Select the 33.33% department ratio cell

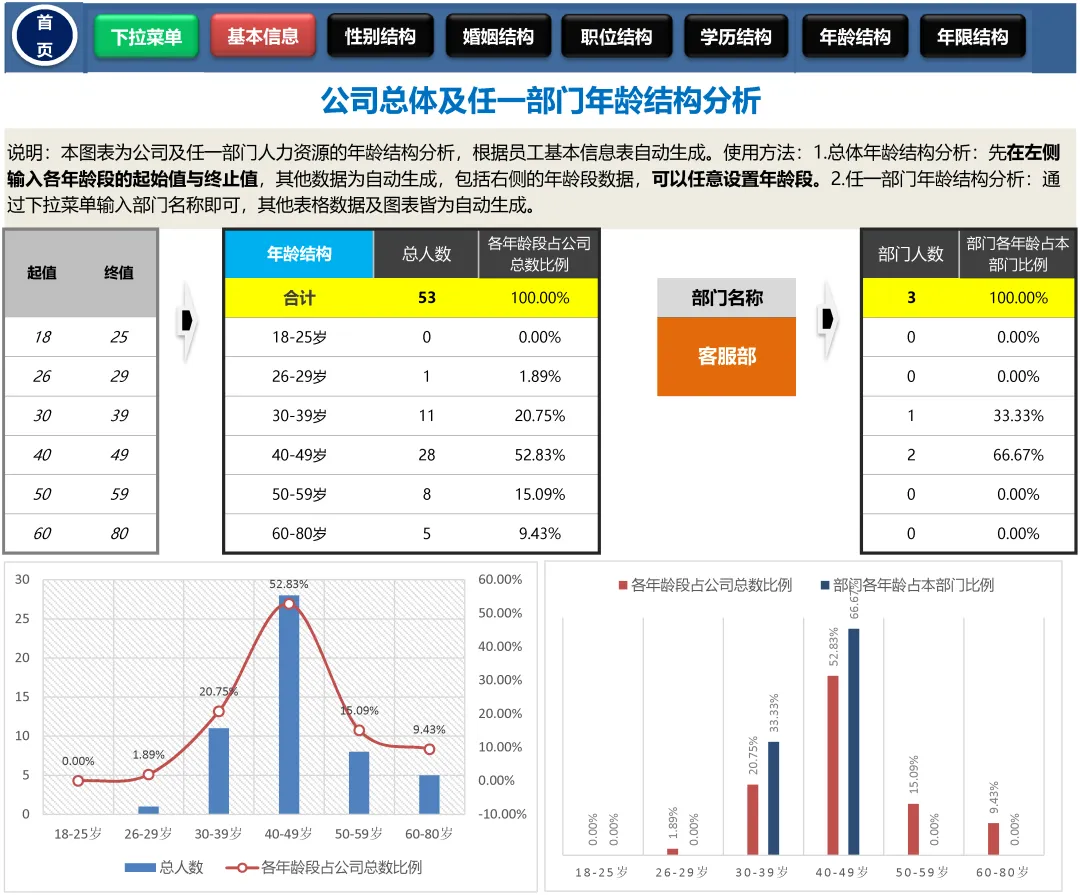click(x=1017, y=415)
